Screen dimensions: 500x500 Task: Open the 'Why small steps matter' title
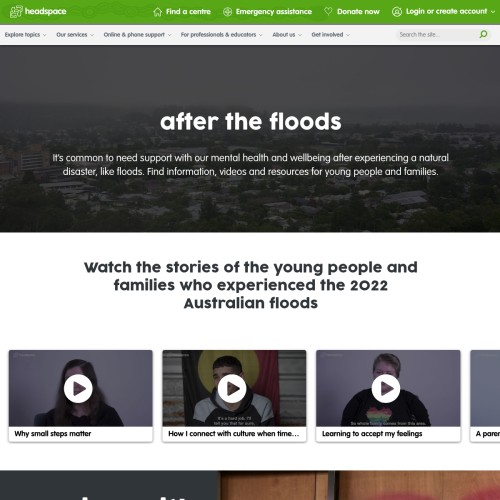click(x=53, y=434)
